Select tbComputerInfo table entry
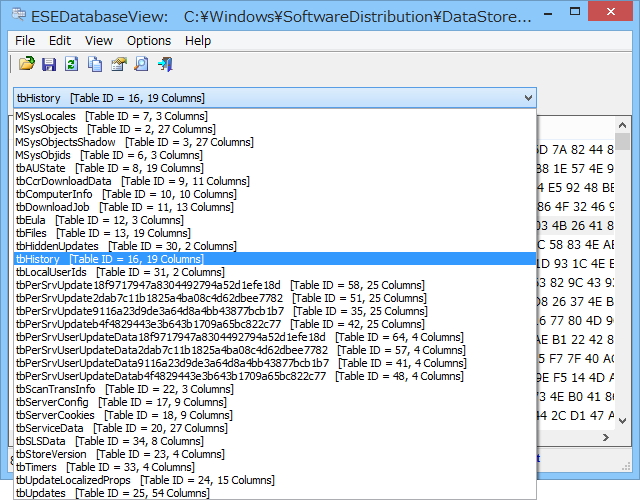Viewport: 640px width, 500px height. pos(275,194)
